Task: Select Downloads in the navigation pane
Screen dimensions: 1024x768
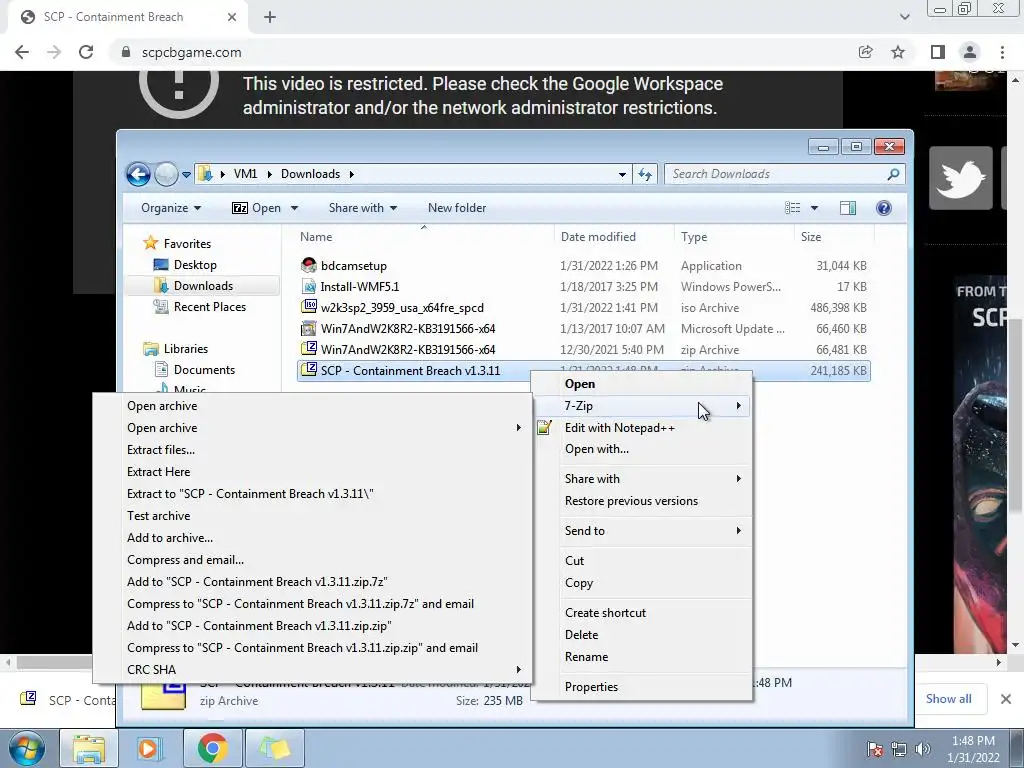Action: pyautogui.click(x=193, y=285)
